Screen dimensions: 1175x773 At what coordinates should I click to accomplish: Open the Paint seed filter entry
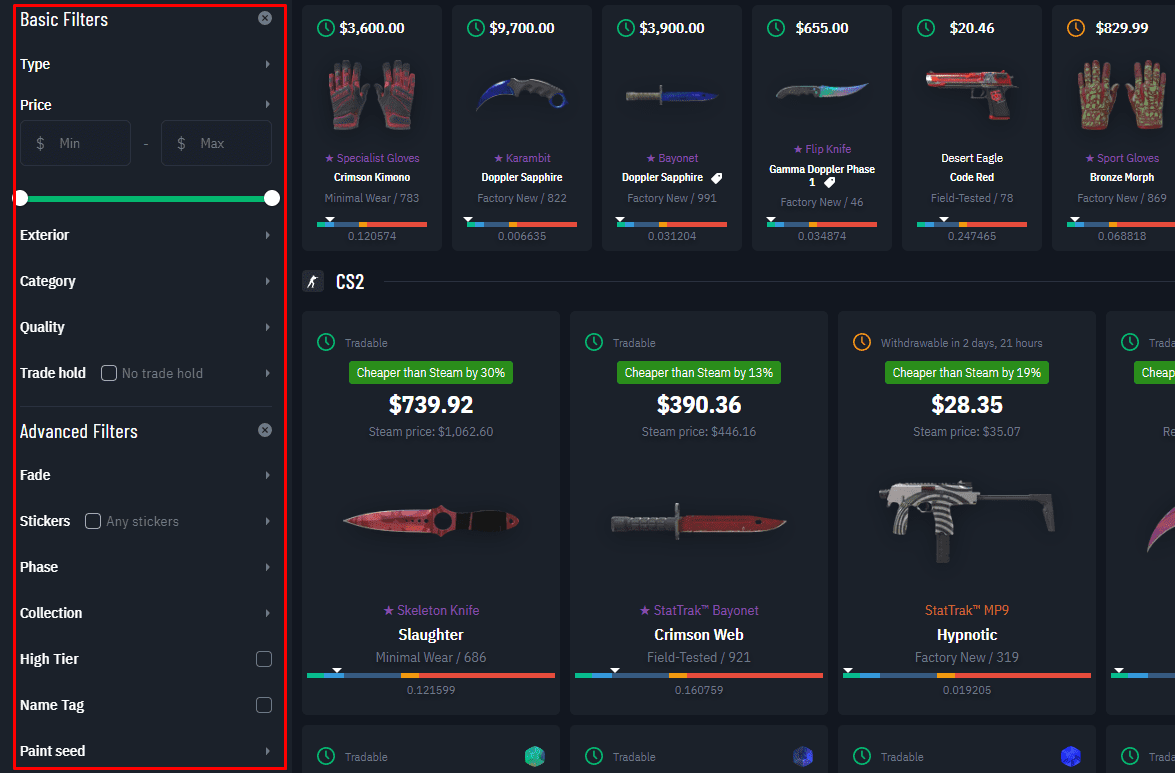tap(145, 751)
